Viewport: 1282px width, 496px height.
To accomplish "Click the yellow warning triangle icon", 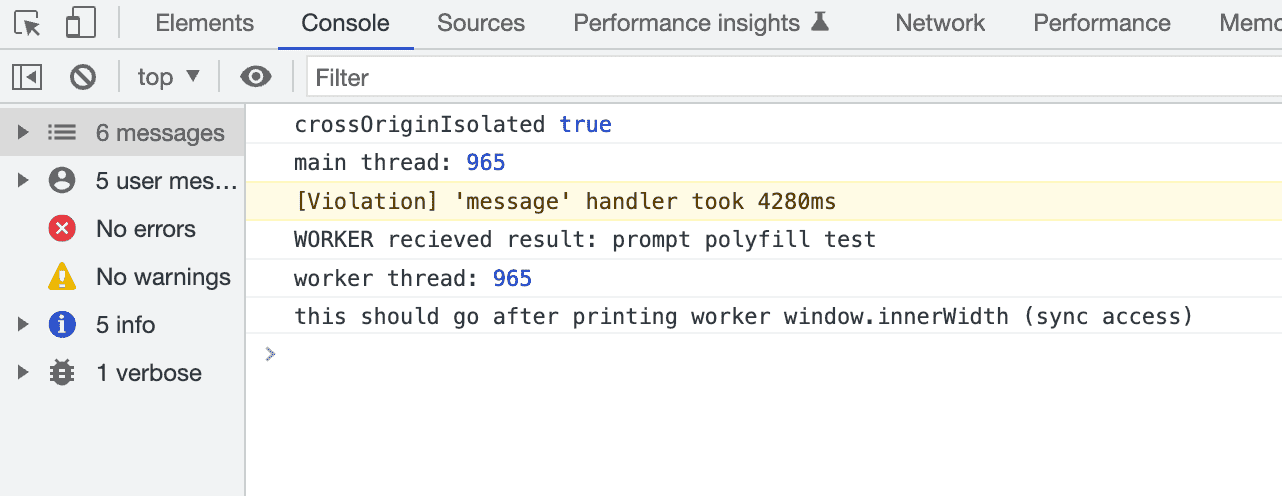I will [62, 277].
